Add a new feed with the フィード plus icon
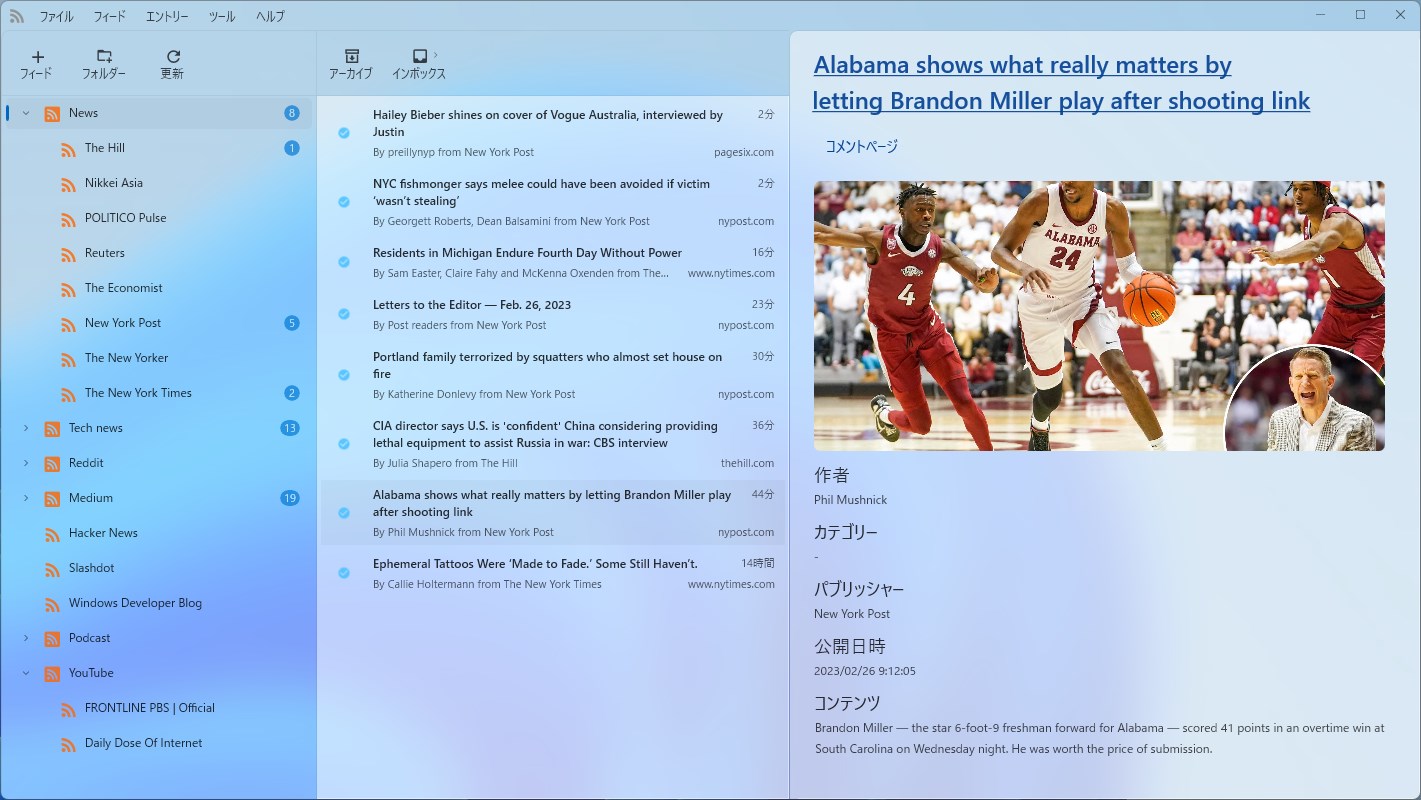Viewport: 1421px width, 800px height. pyautogui.click(x=36, y=57)
